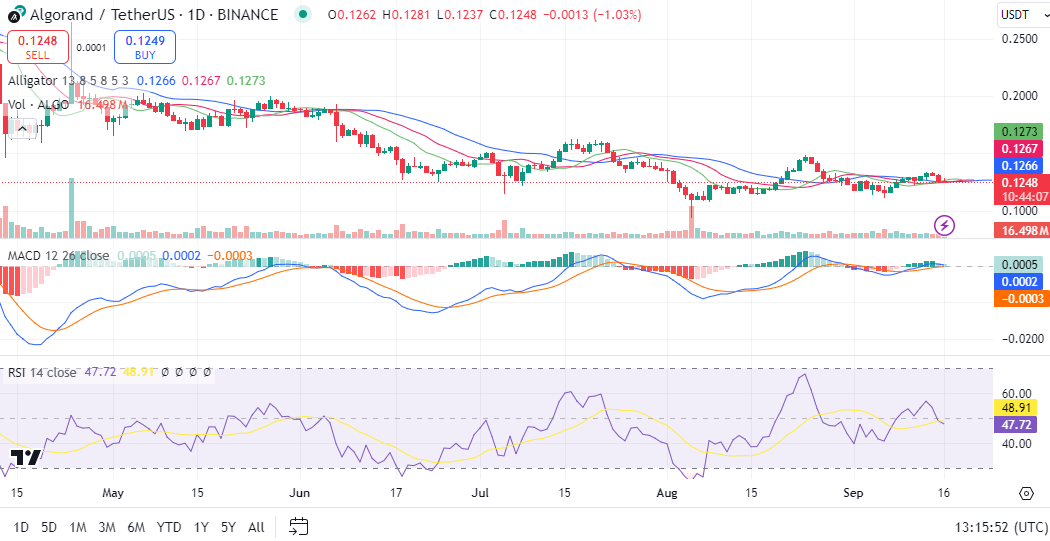Click the 0.0001 spread value
This screenshot has height=541, width=1050.
click(x=91, y=48)
